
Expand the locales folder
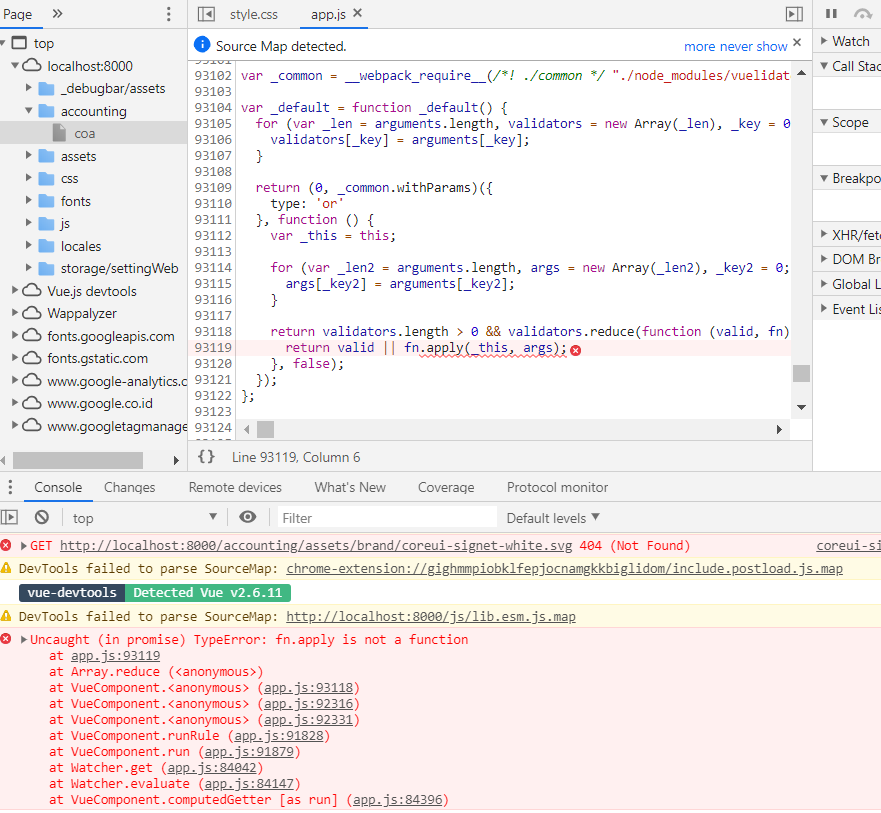[x=29, y=245]
